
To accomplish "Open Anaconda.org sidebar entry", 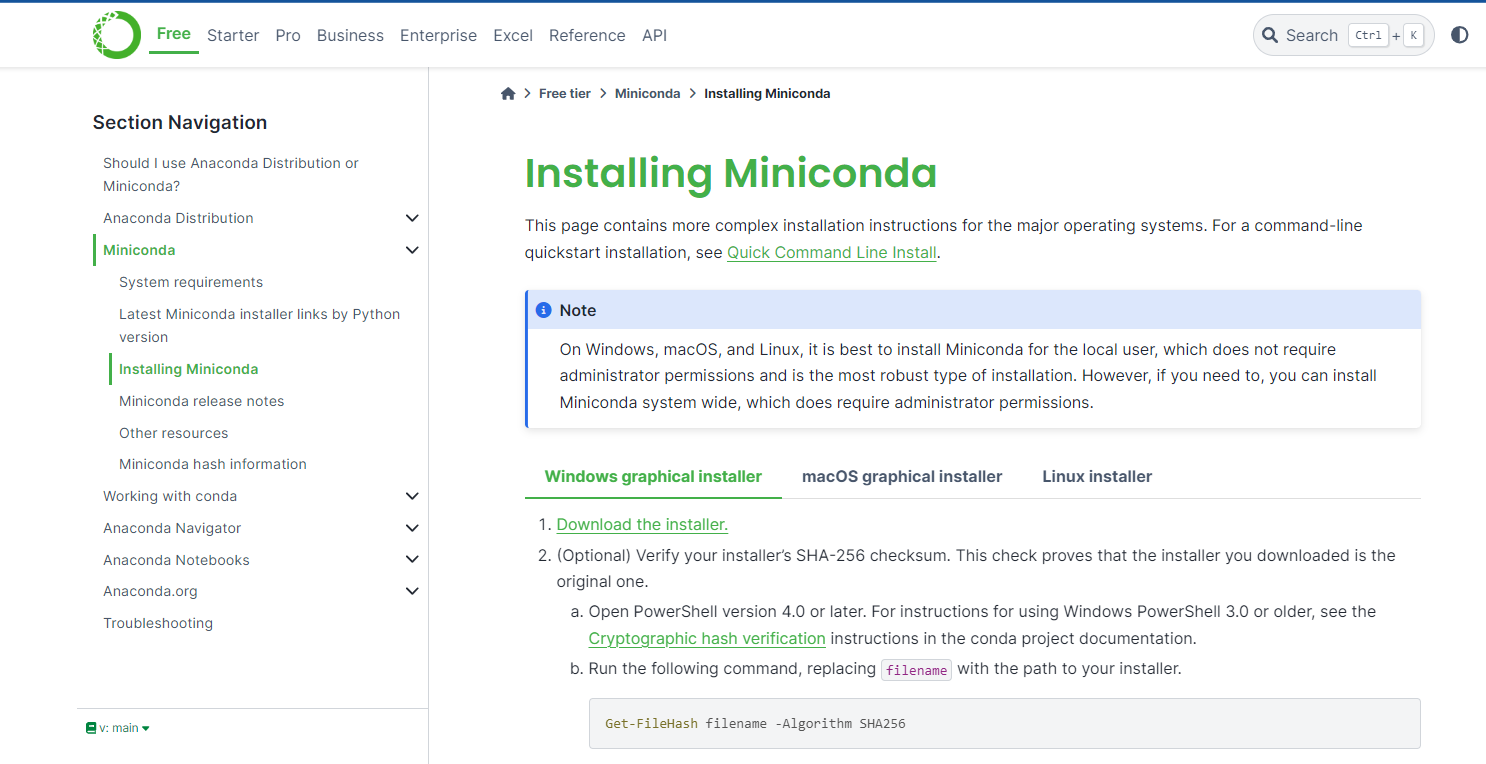I will point(150,591).
